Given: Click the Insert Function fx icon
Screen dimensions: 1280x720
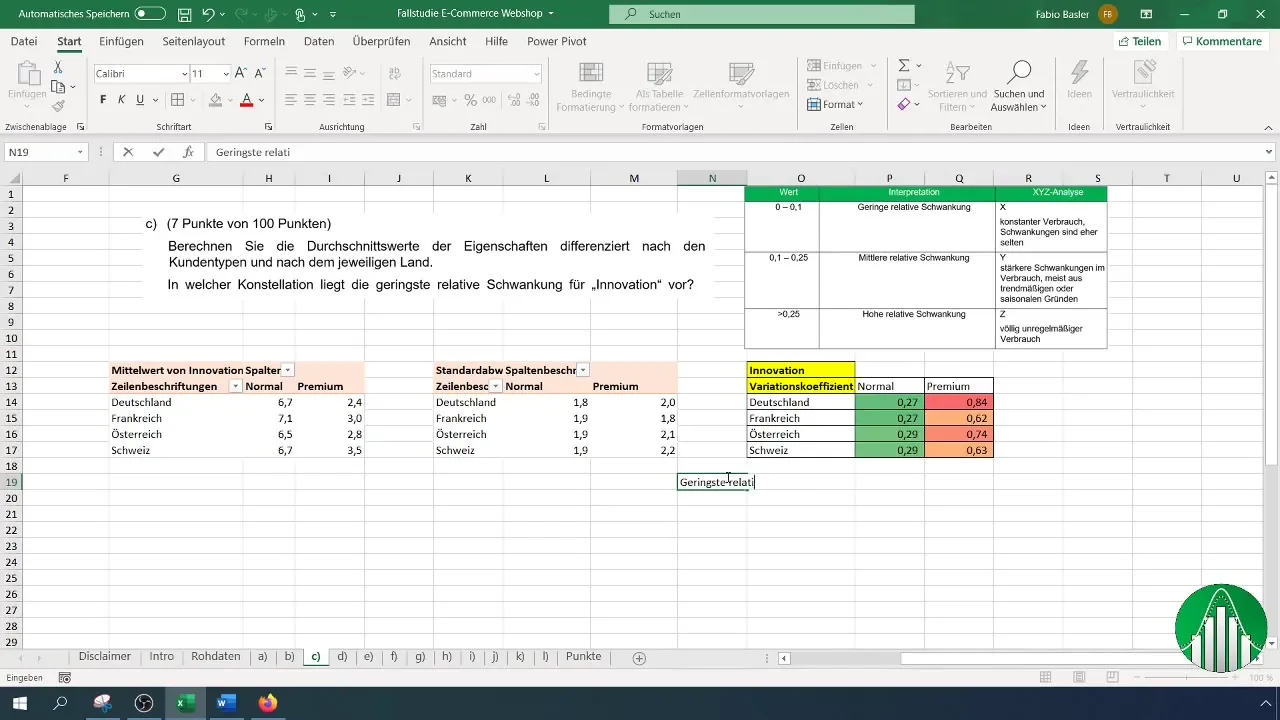Looking at the screenshot, I should (x=188, y=152).
